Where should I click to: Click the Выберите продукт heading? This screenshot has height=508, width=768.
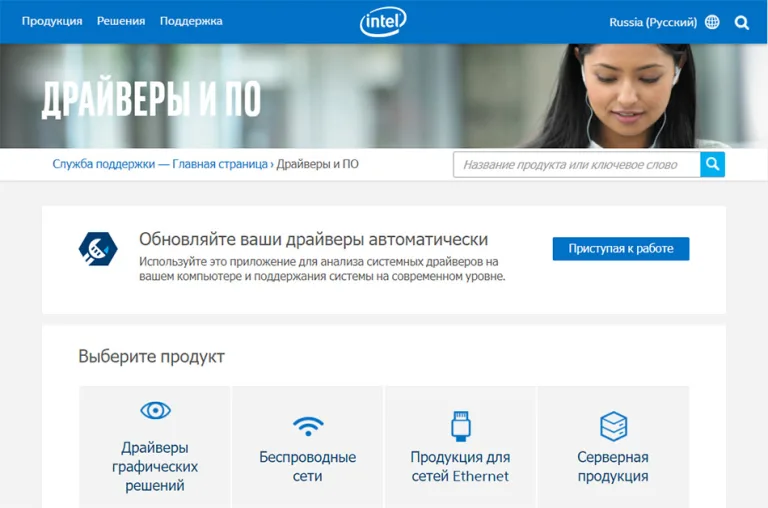(x=151, y=356)
